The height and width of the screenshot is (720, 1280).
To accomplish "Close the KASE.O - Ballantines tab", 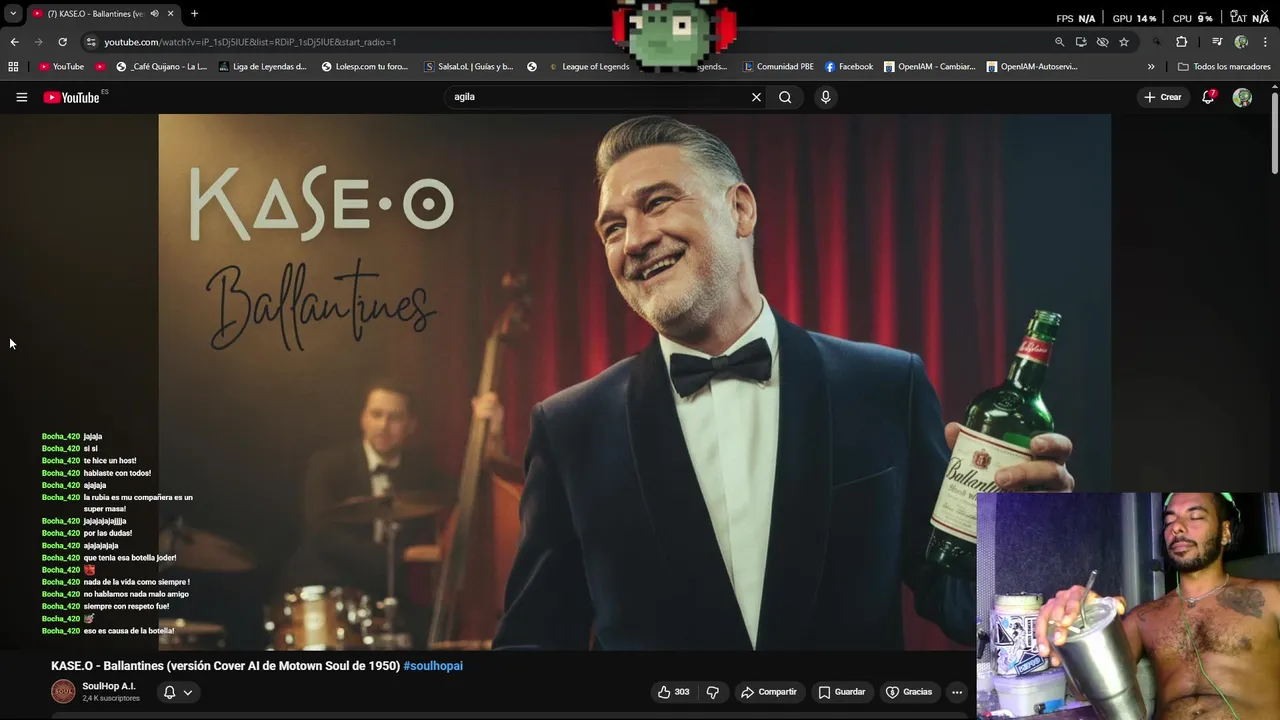I will (x=171, y=14).
